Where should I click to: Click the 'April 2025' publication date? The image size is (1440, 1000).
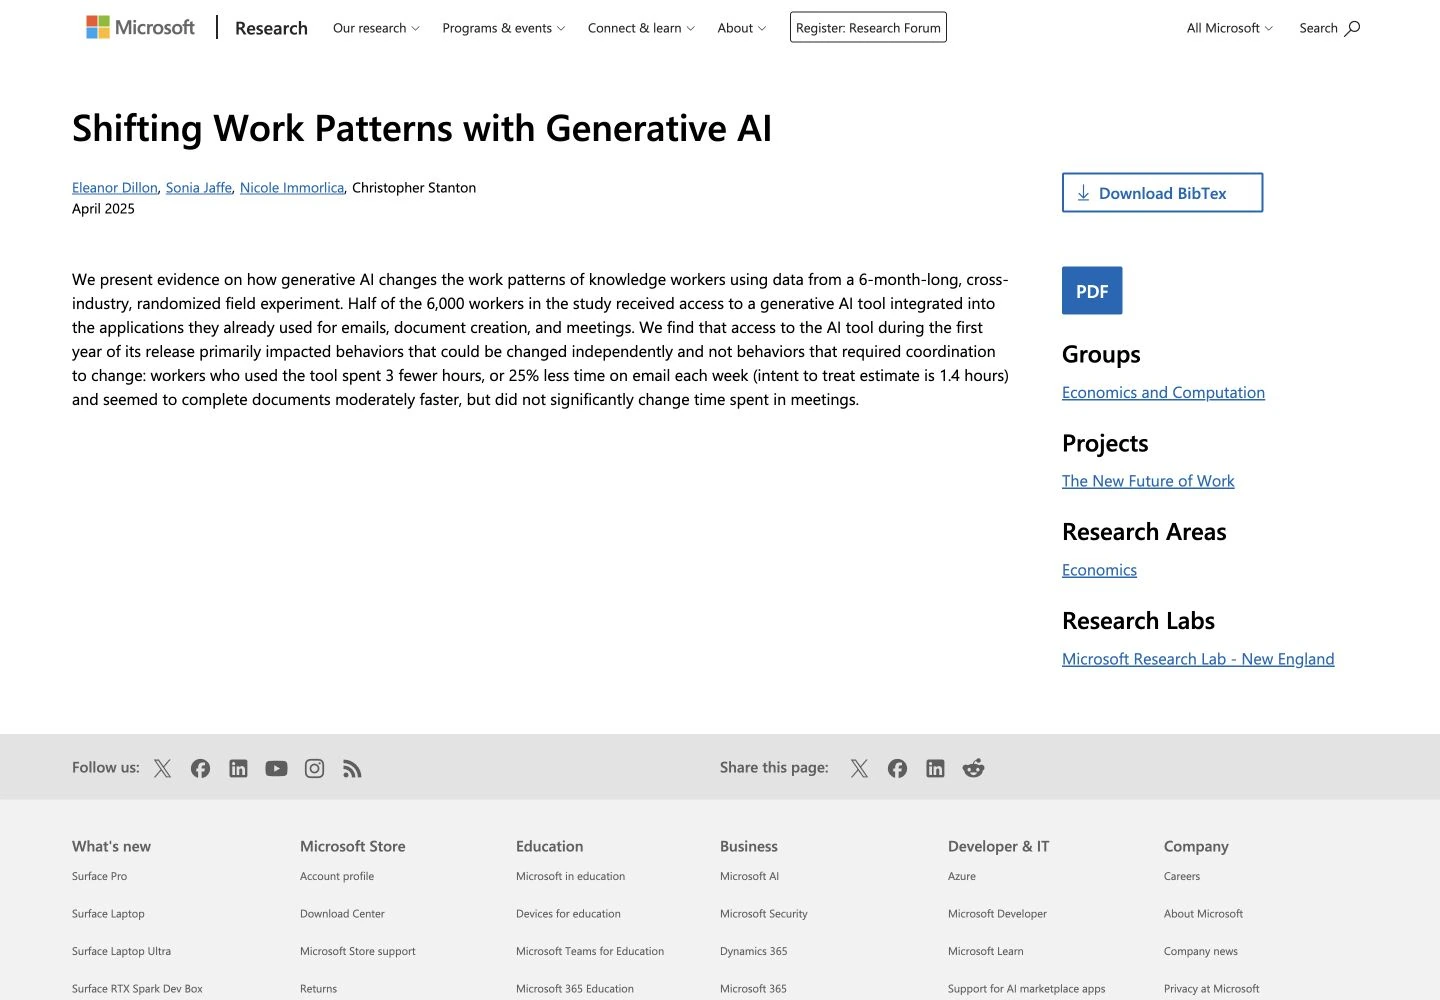103,209
